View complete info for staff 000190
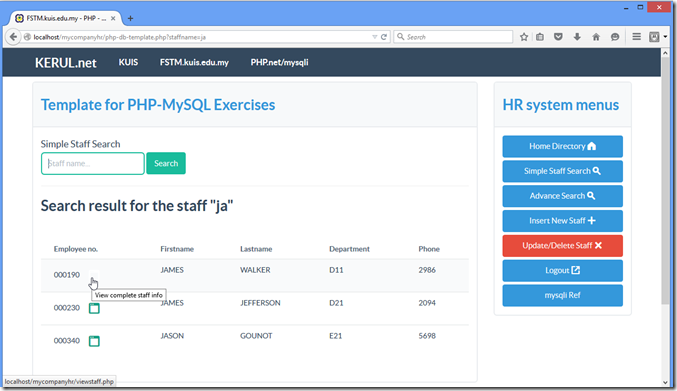The height and width of the screenshot is (391, 677). coord(94,275)
